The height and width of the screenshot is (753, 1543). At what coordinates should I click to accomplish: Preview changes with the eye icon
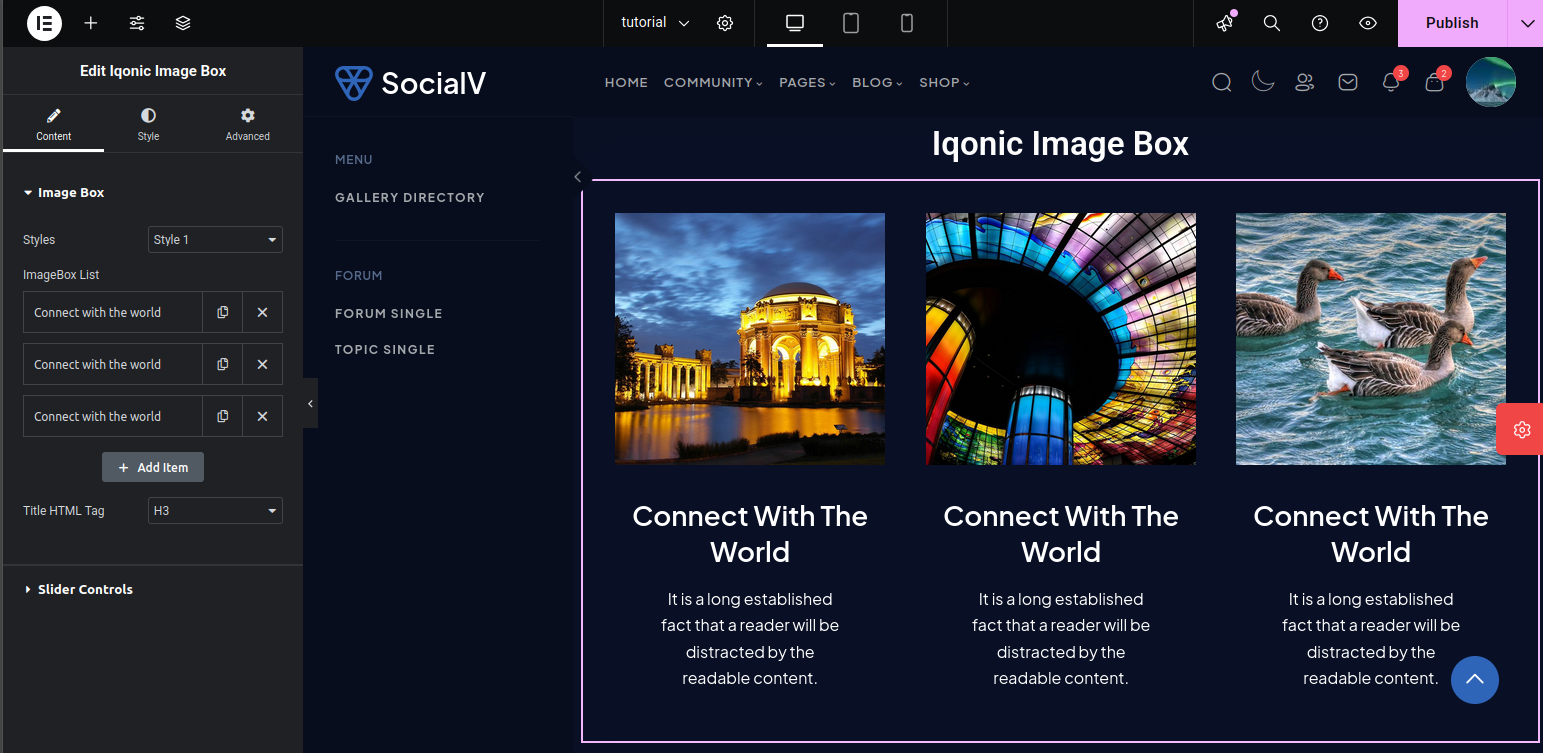pos(1368,23)
